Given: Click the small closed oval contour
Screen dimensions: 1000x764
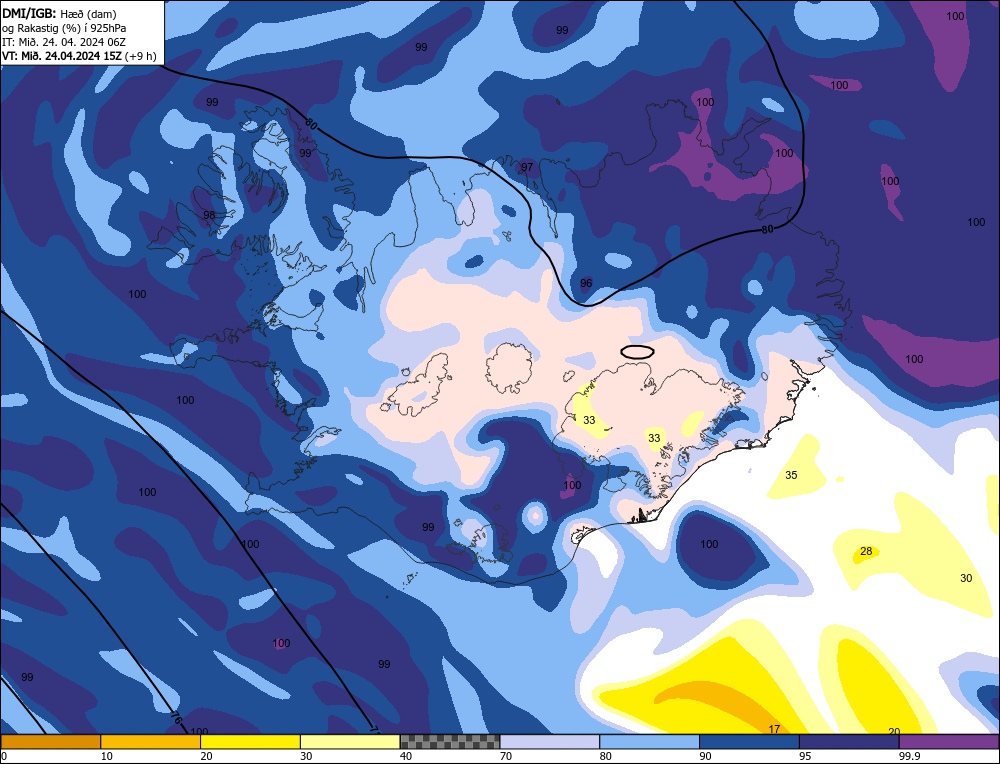Looking at the screenshot, I should coord(637,351).
